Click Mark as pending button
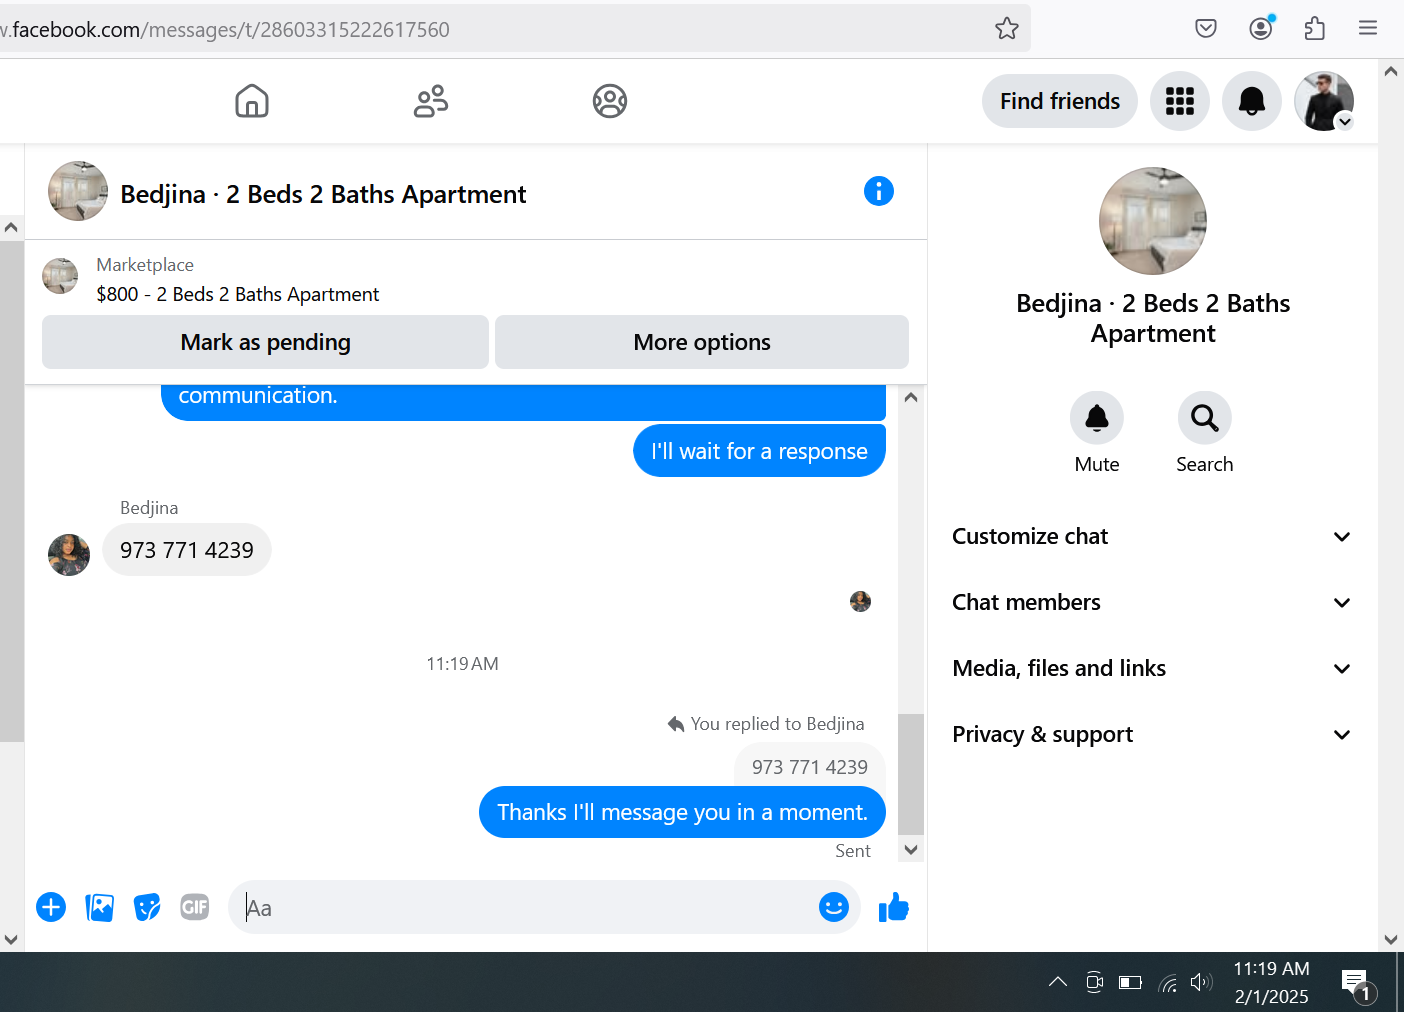This screenshot has width=1404, height=1012. [x=265, y=342]
